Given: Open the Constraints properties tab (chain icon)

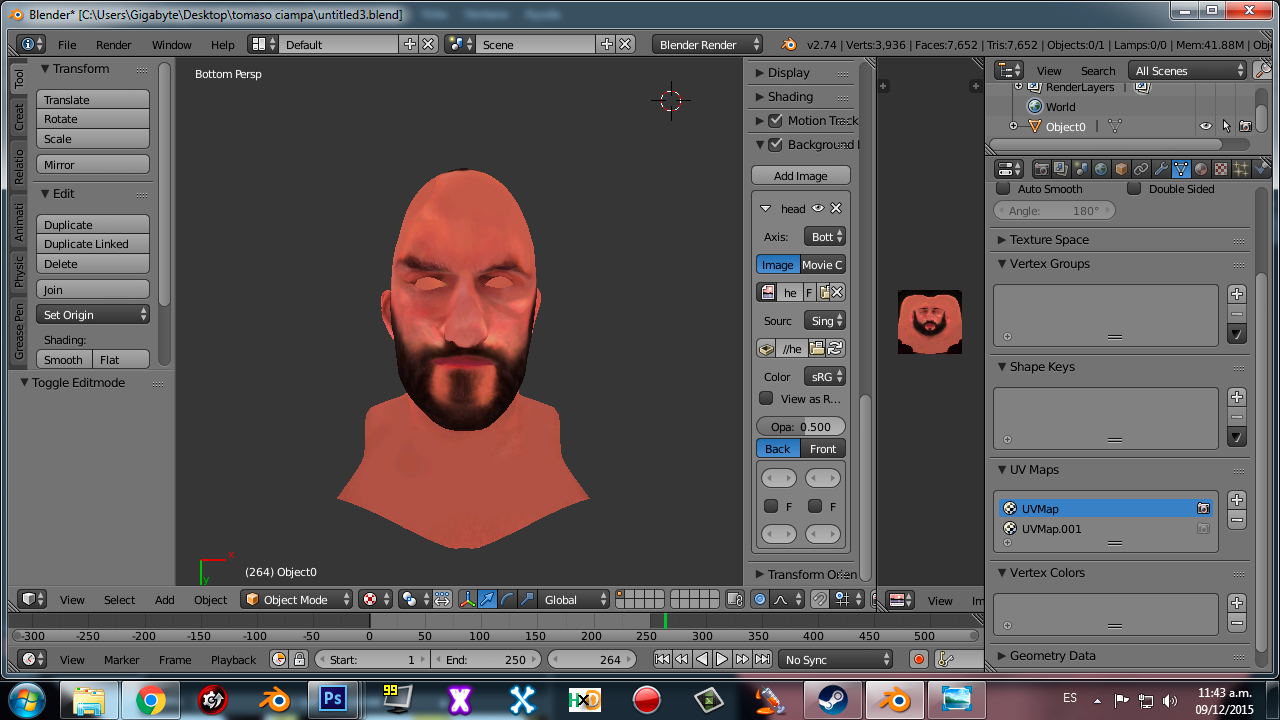Looking at the screenshot, I should 1141,169.
